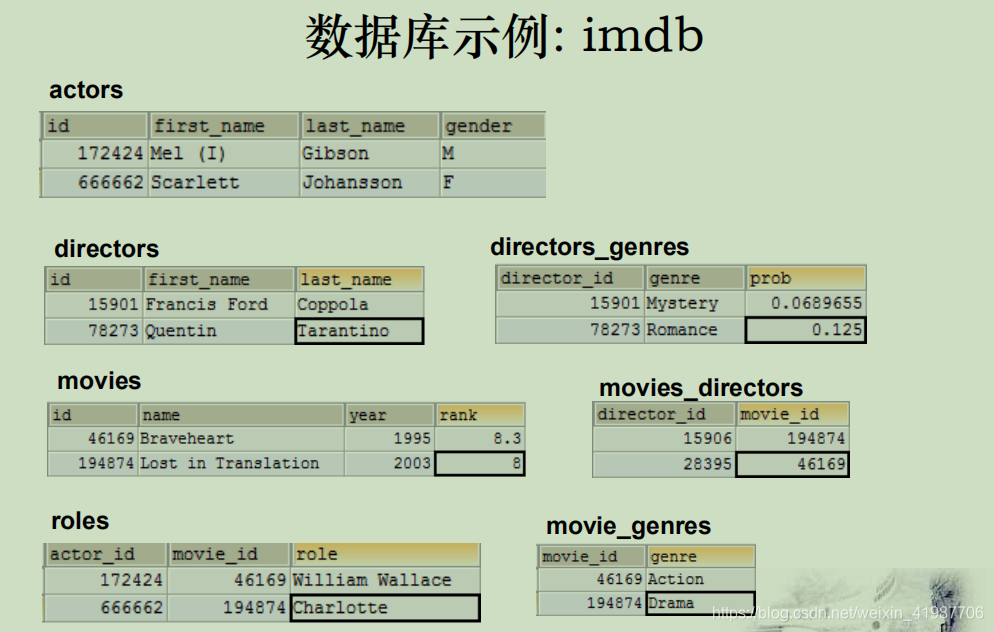This screenshot has width=994, height=632.
Task: Click the slide title ending in imdb
Action: pyautogui.click(x=504, y=37)
